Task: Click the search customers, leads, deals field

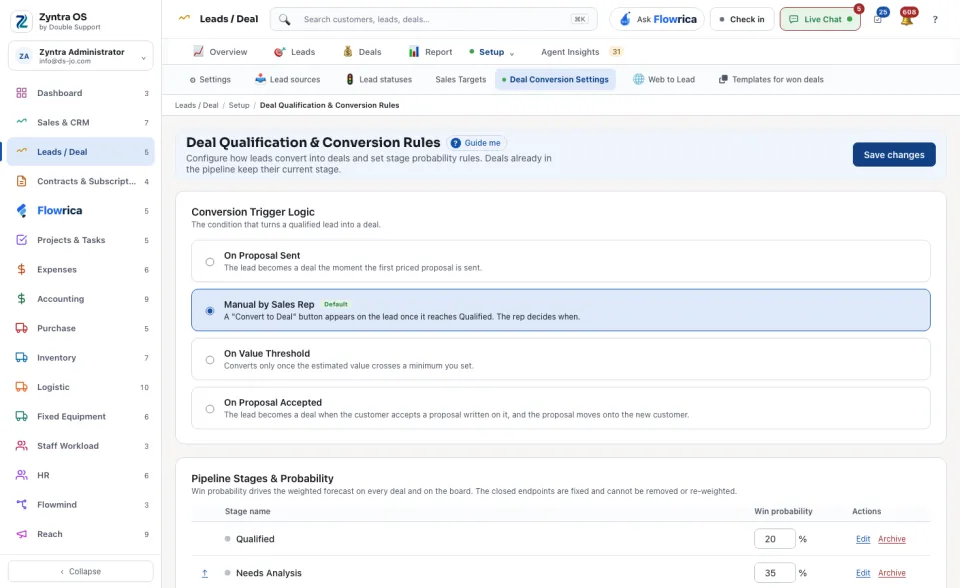Action: click(433, 20)
